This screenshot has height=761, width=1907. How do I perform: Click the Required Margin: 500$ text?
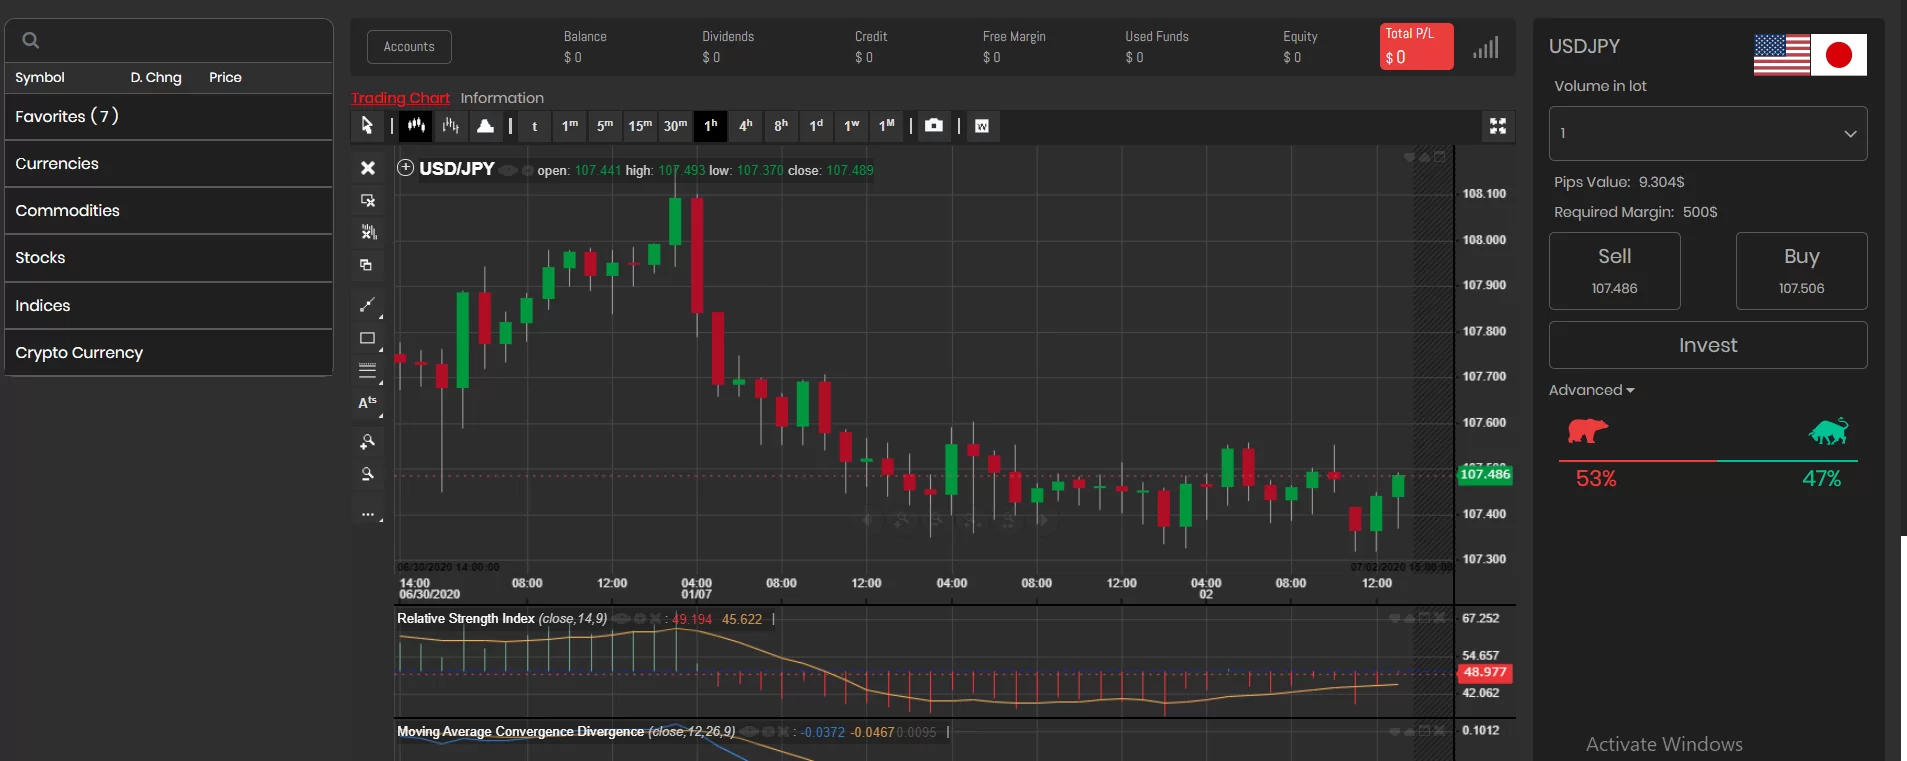click(x=1636, y=212)
